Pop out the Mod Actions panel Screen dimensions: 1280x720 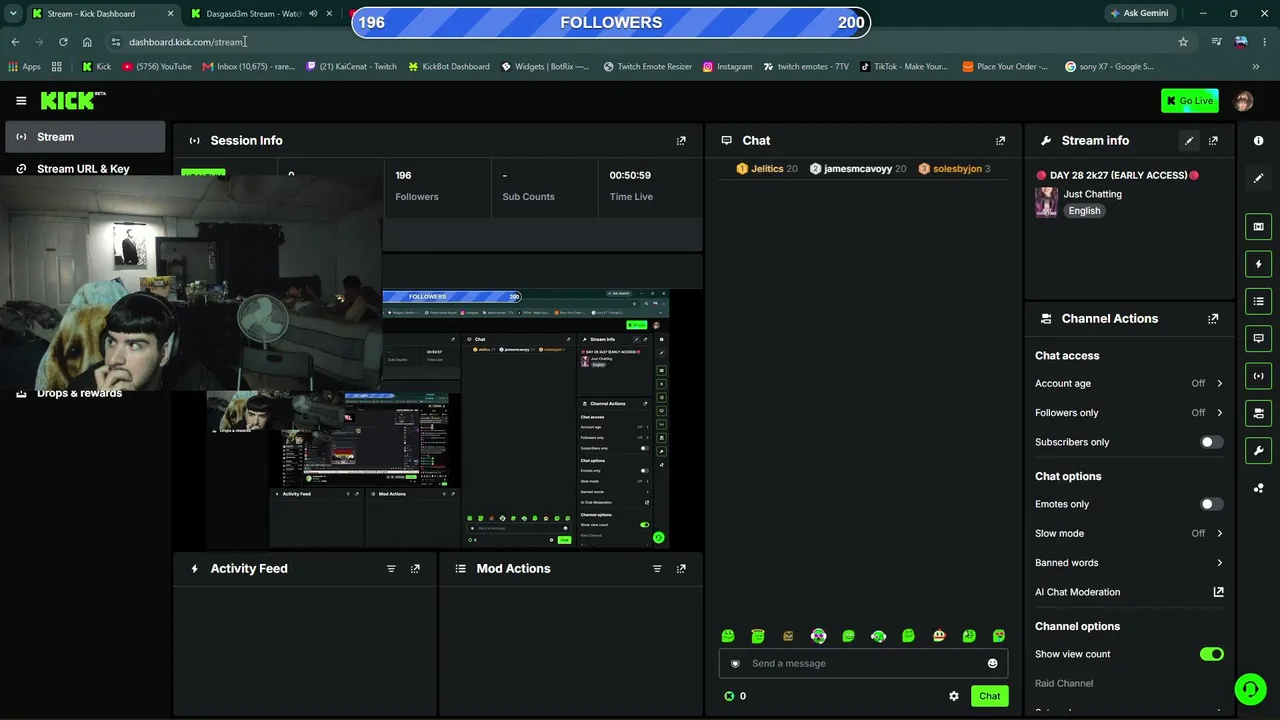point(681,569)
